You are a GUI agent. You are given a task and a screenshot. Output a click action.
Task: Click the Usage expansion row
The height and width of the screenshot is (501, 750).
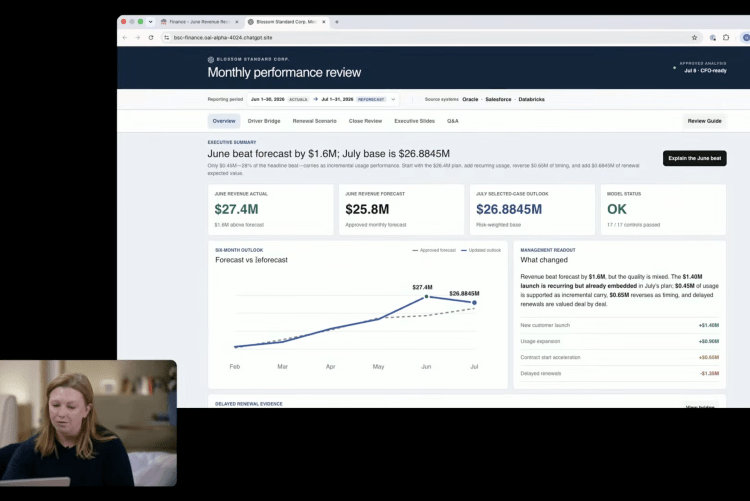pos(619,342)
